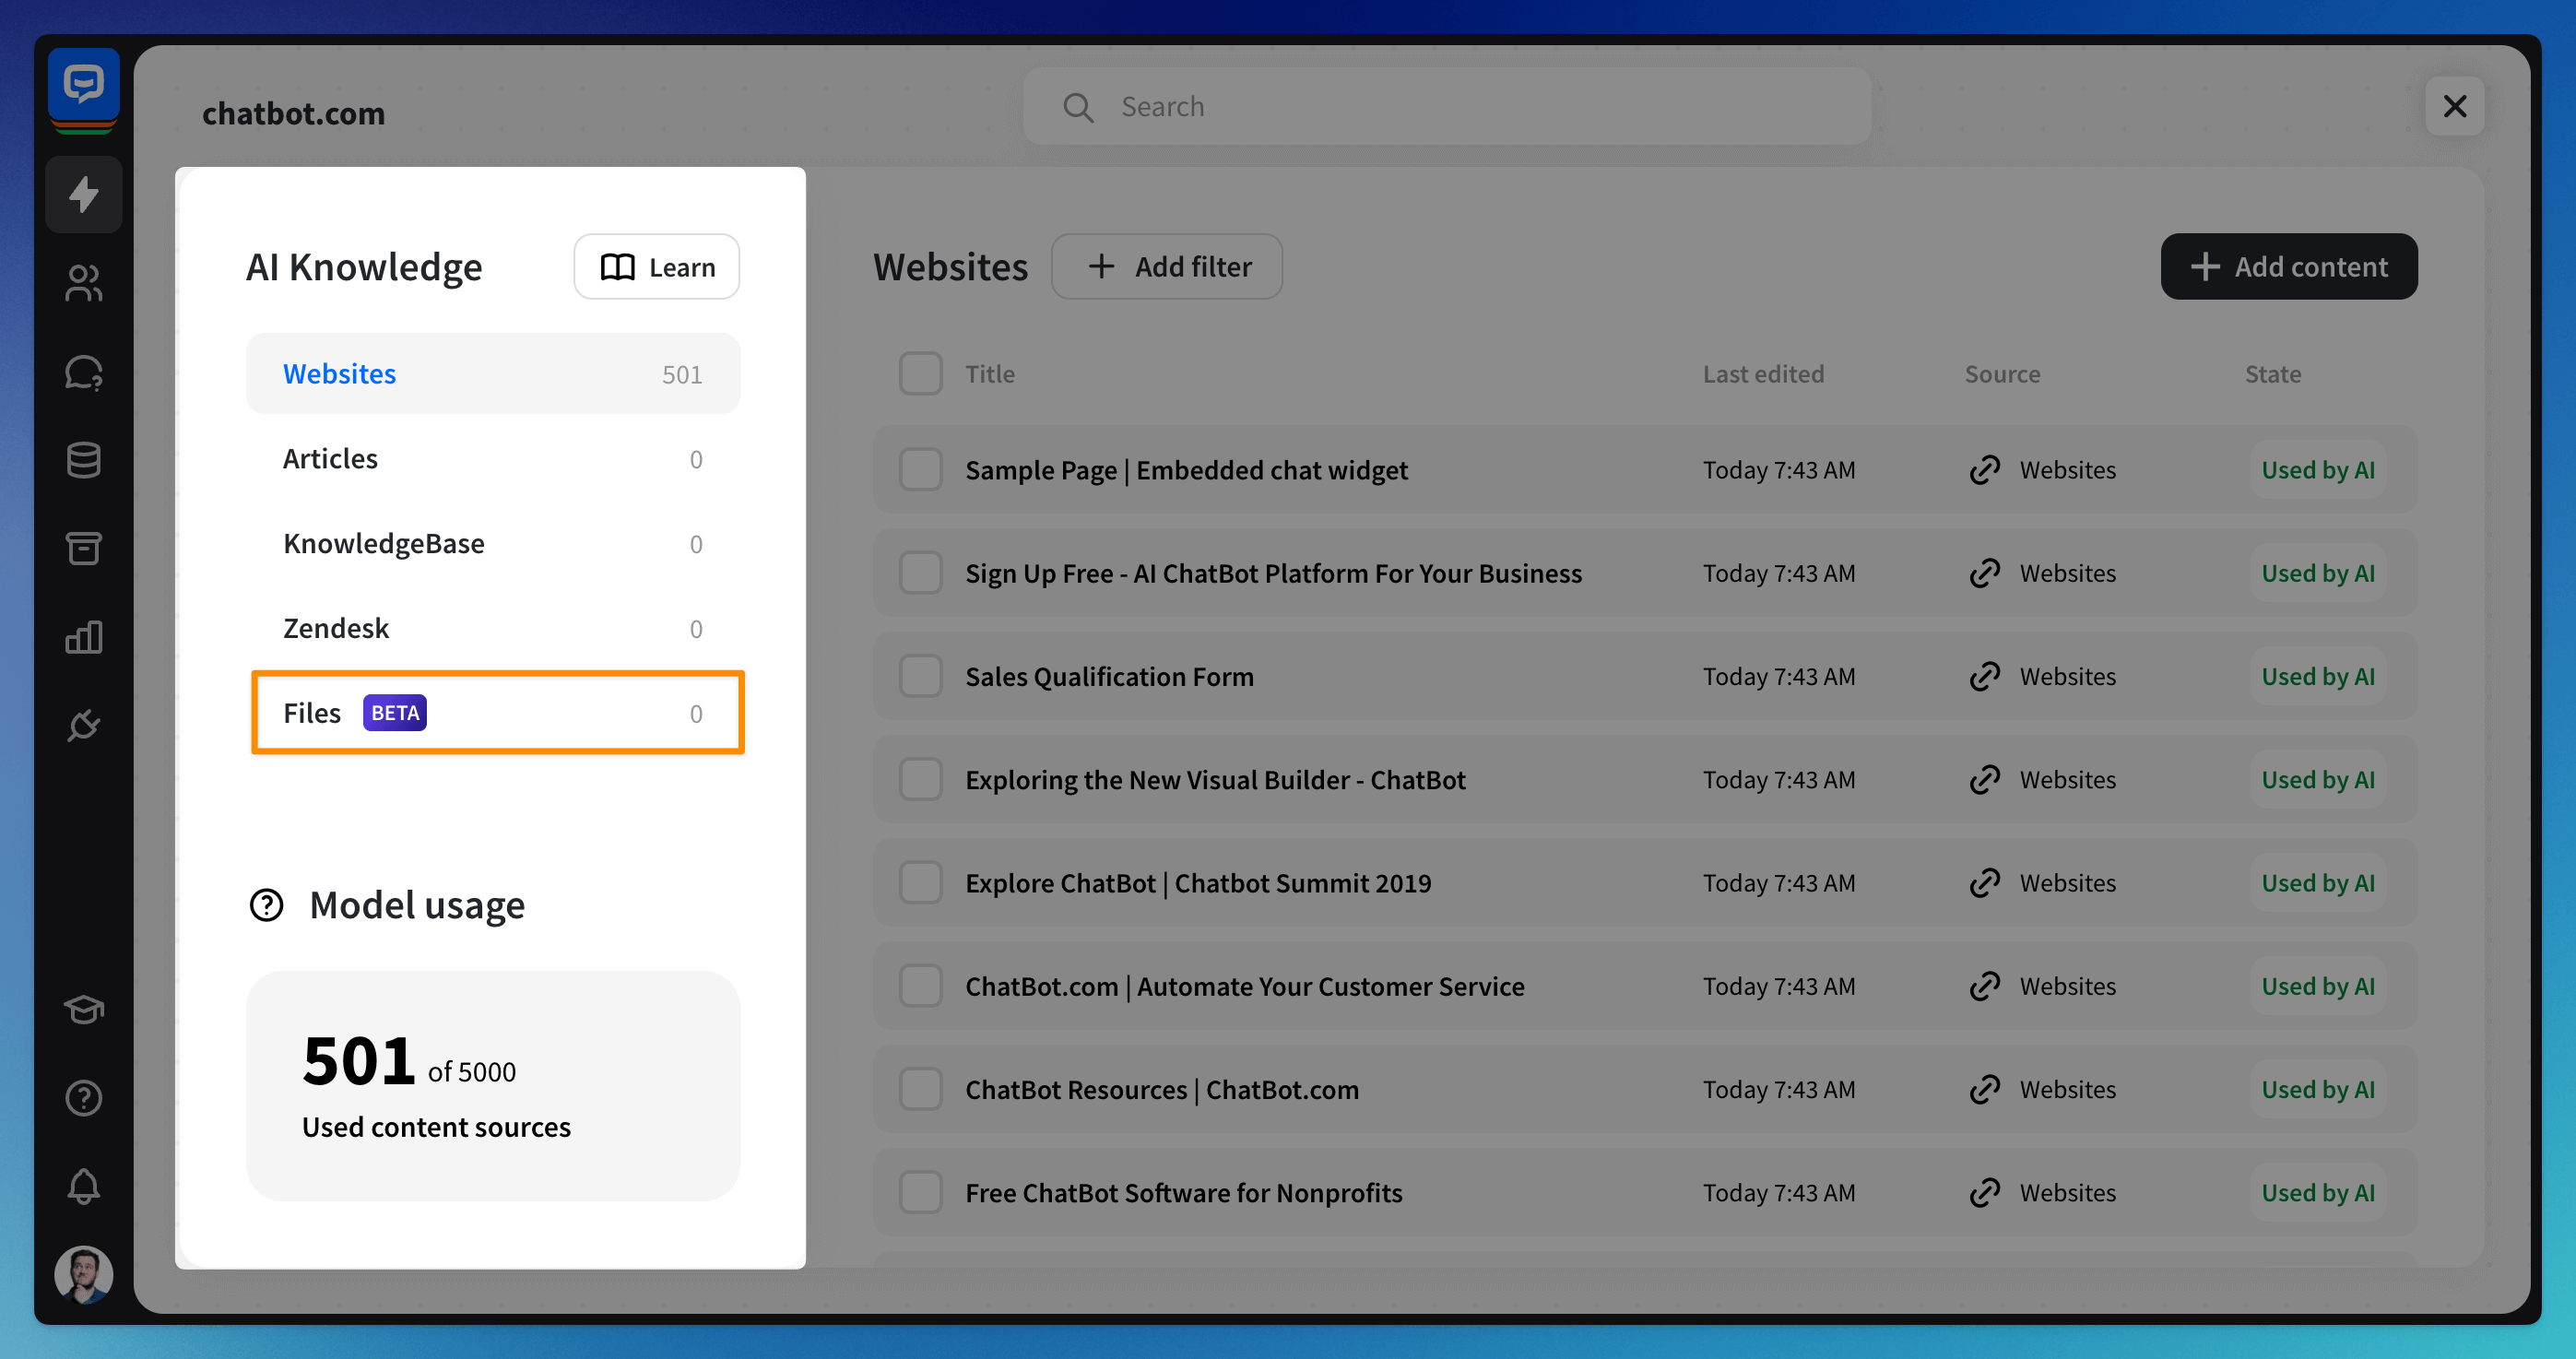This screenshot has width=2576, height=1359.
Task: Click link icon in Sales Qualification Form row
Action: coord(1985,677)
